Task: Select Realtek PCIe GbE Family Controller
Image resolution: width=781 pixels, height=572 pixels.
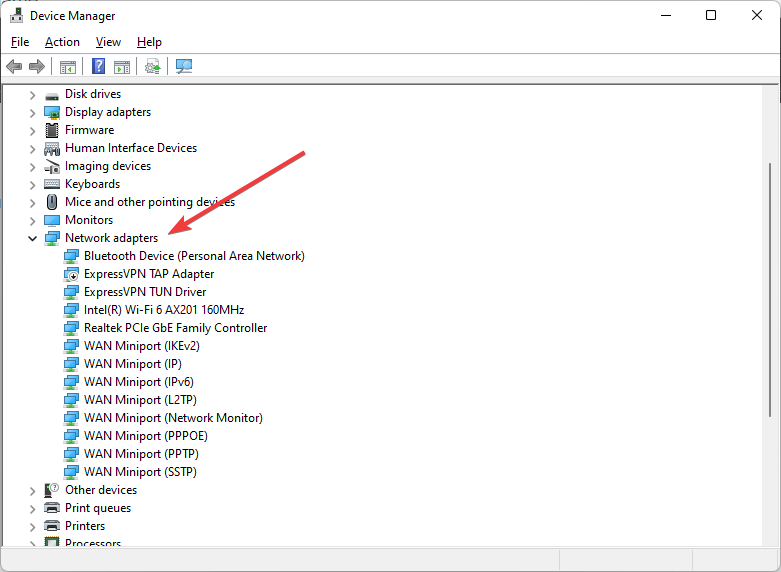Action: click(175, 327)
